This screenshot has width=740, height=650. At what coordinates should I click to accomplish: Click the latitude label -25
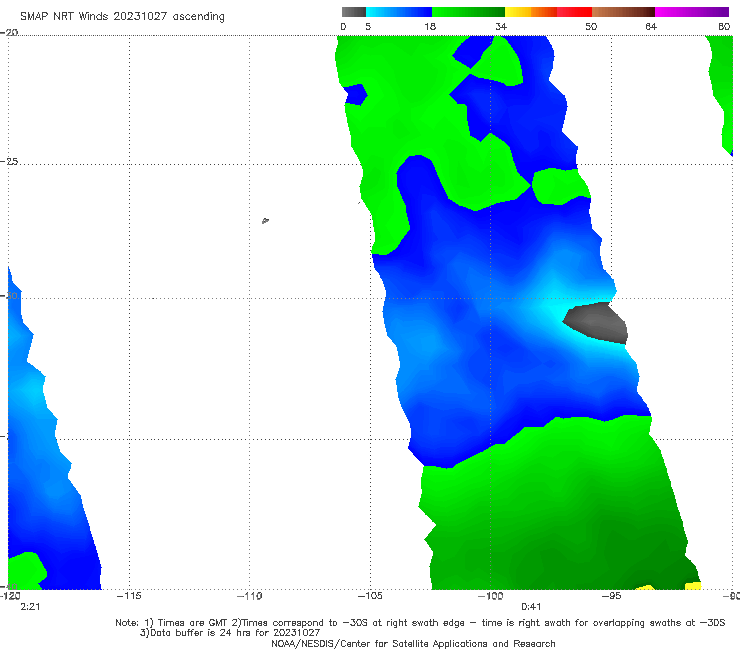coord(9,161)
